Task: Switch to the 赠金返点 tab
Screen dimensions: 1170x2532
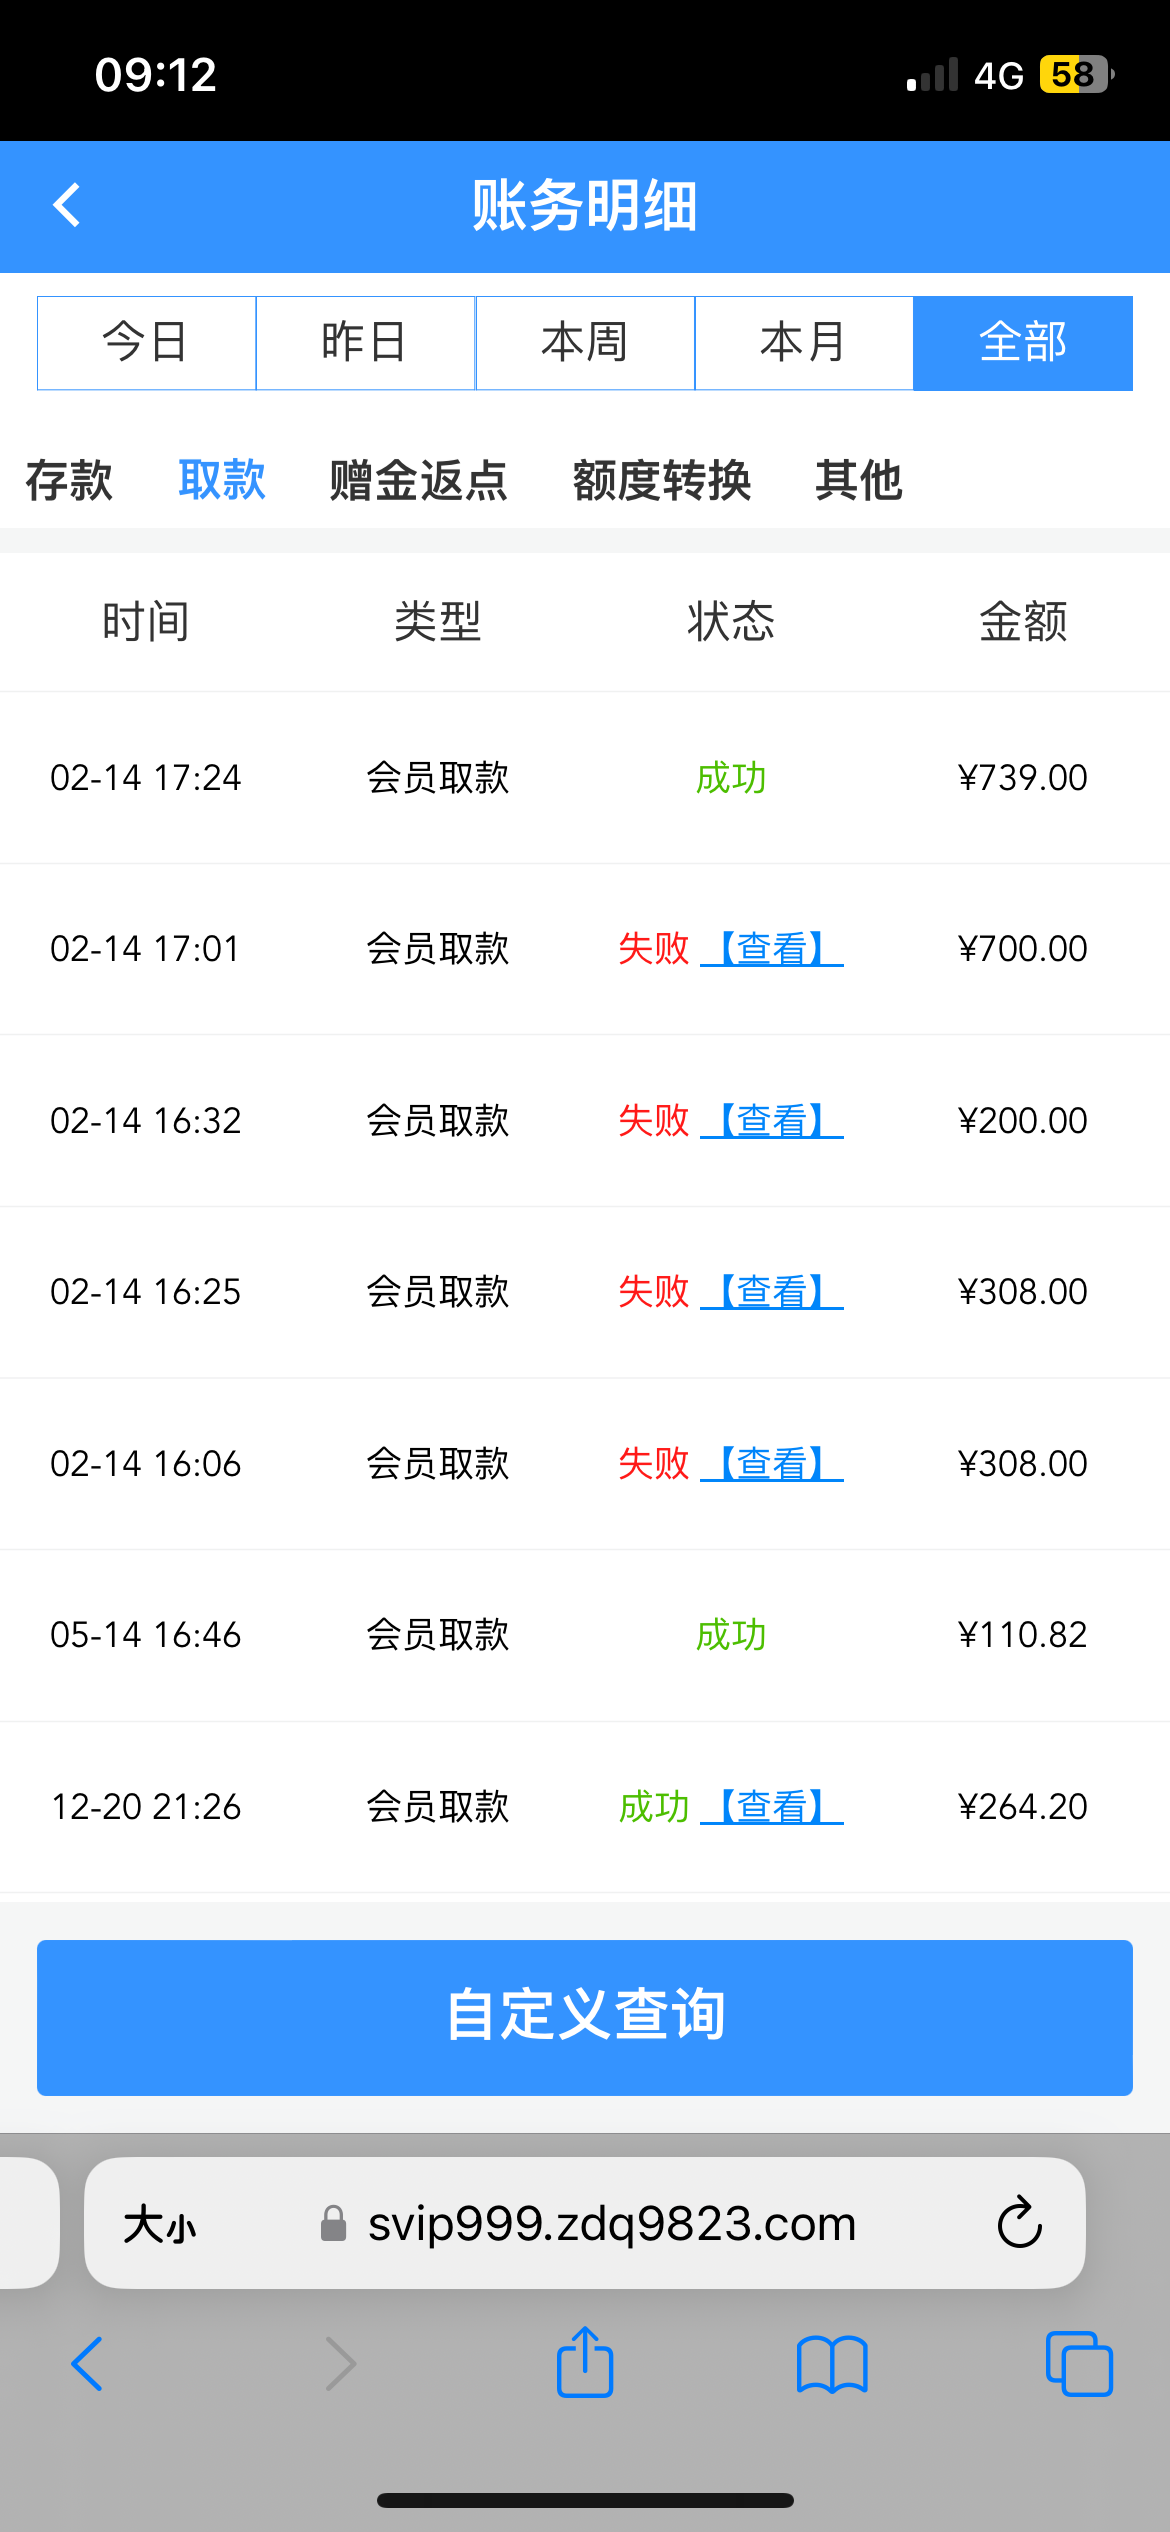Action: tap(419, 481)
